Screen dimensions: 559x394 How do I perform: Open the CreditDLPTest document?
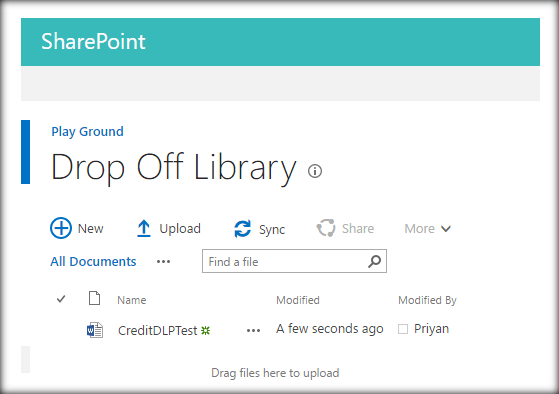point(158,331)
